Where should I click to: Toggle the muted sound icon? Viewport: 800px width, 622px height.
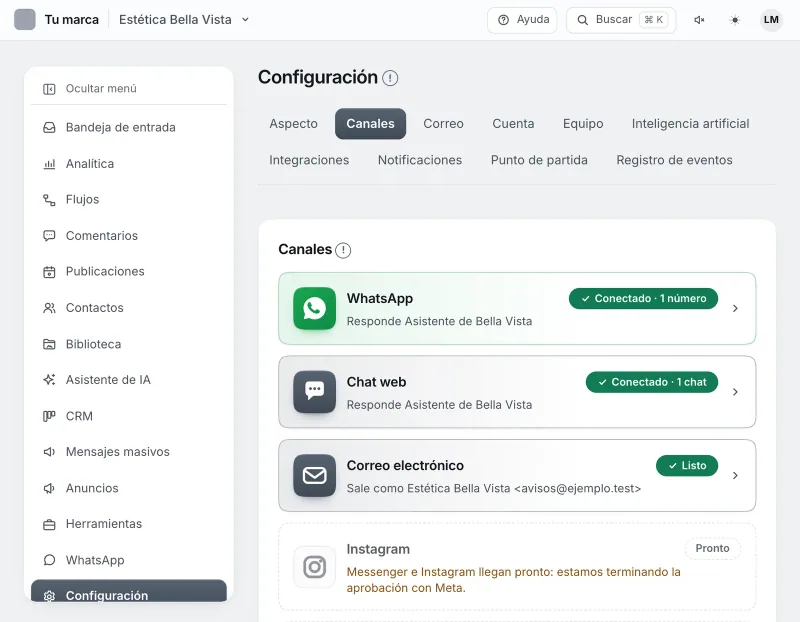[x=699, y=20]
